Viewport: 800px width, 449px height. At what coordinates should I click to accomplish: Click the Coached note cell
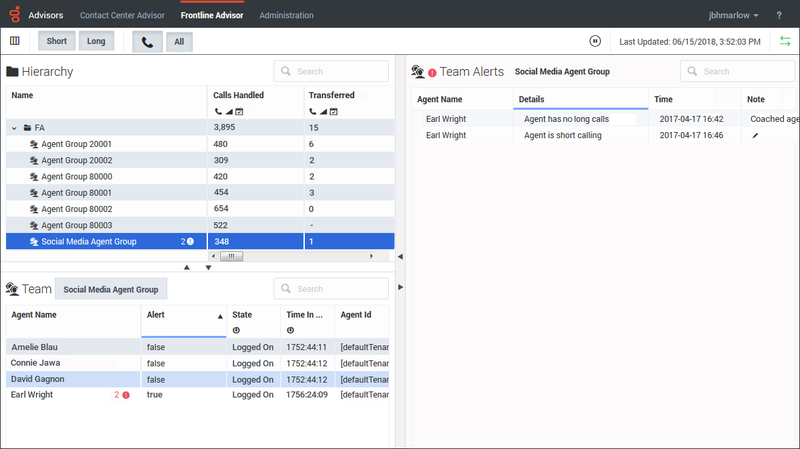[x=774, y=119]
